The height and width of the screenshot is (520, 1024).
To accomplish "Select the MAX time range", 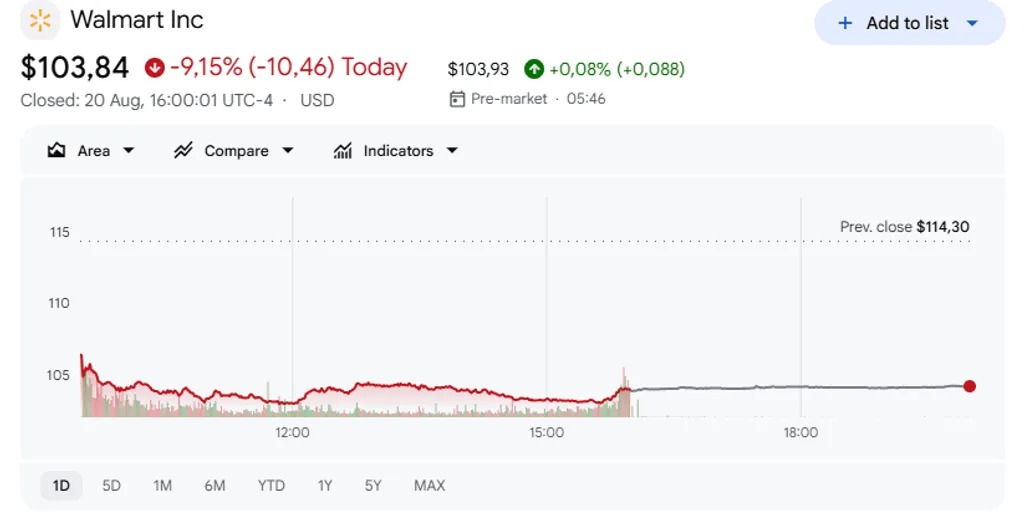I will pos(430,485).
